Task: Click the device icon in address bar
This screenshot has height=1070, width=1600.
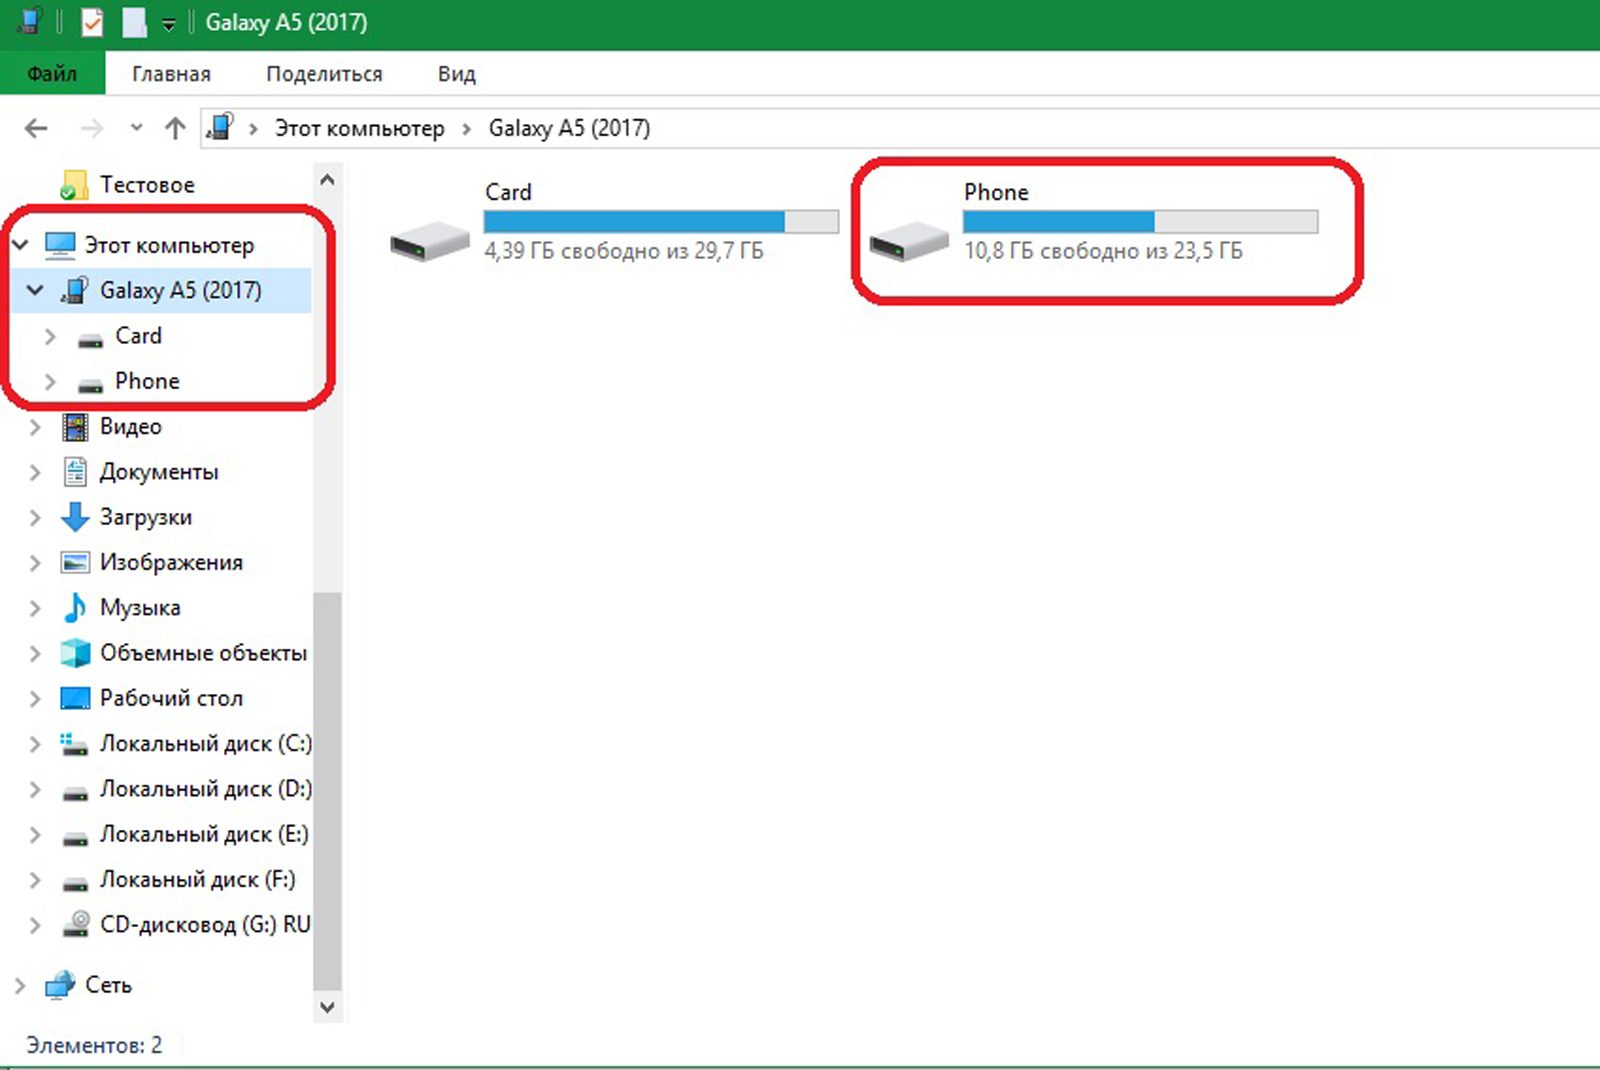Action: [x=220, y=127]
